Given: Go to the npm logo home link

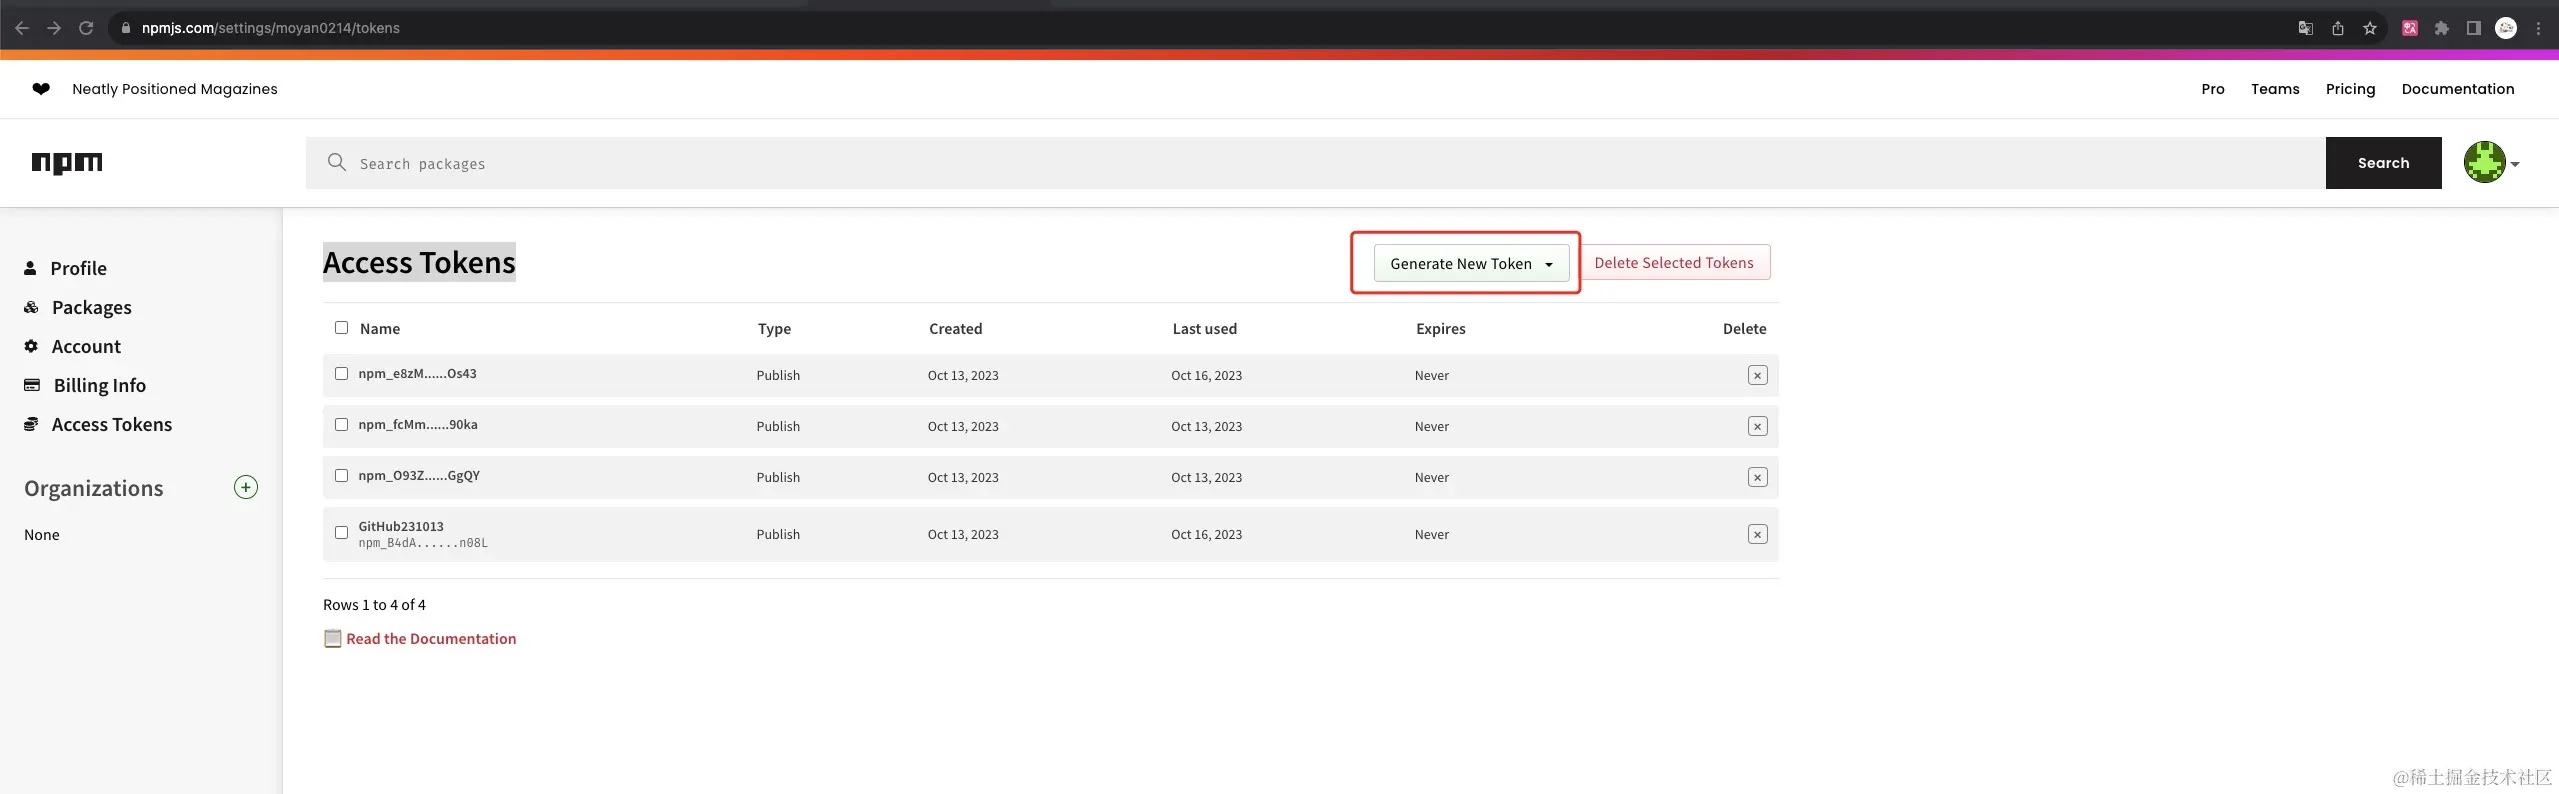Looking at the screenshot, I should pos(67,163).
